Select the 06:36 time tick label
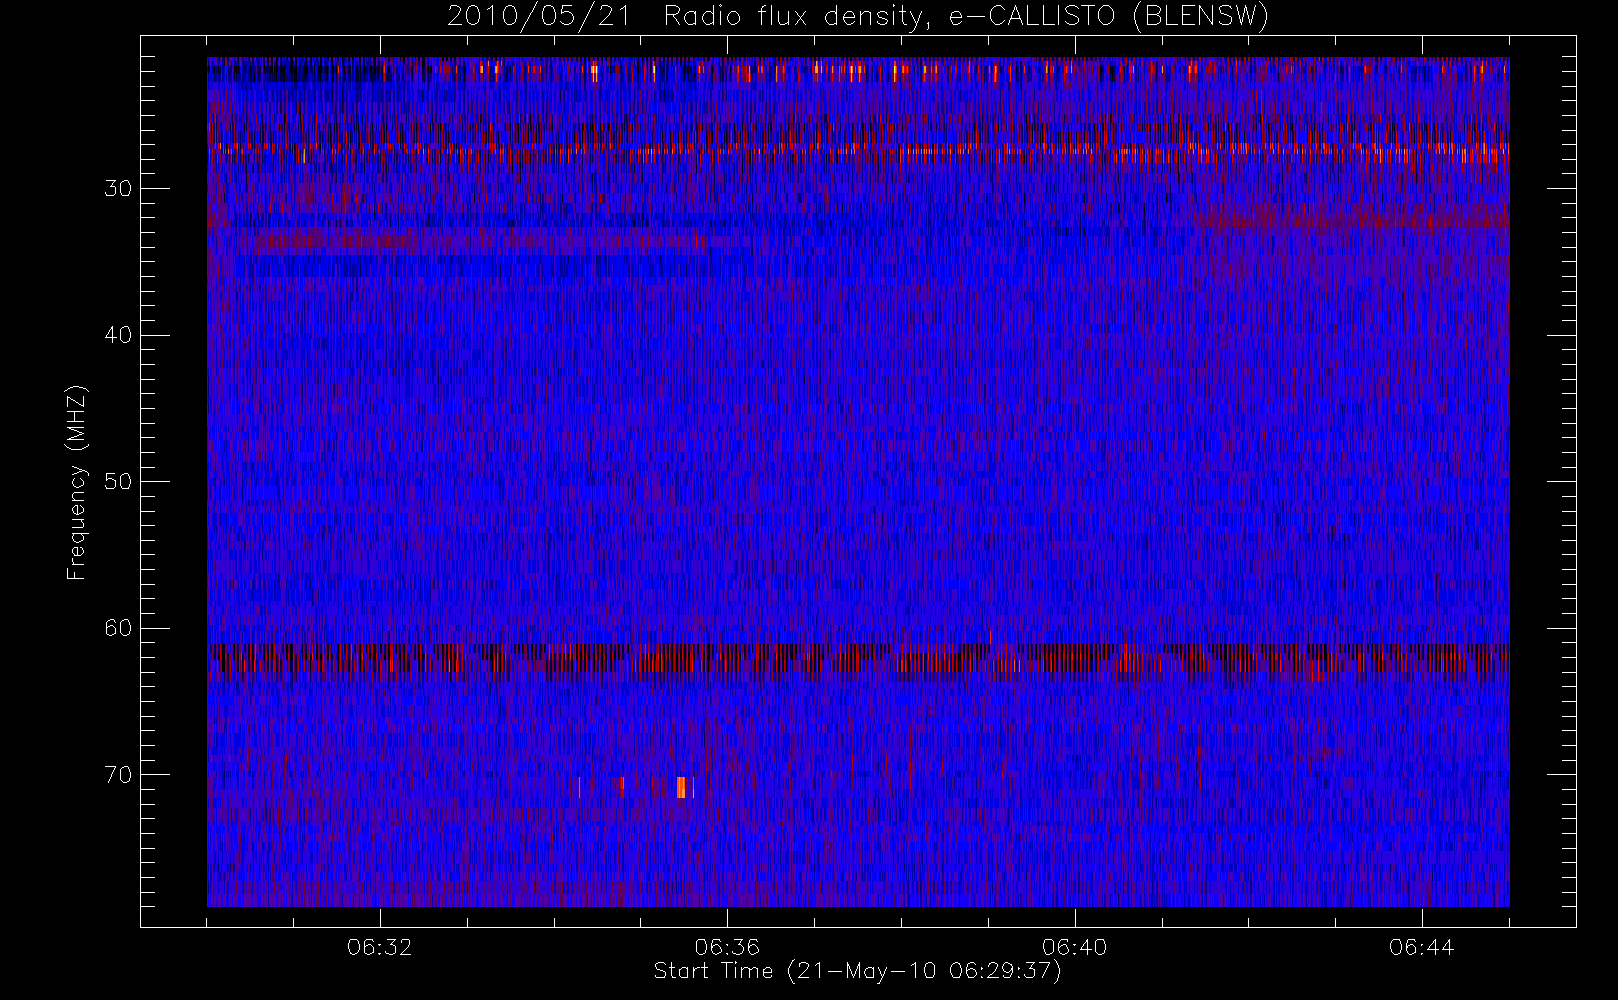Screen dimensions: 1618x1000 727,947
